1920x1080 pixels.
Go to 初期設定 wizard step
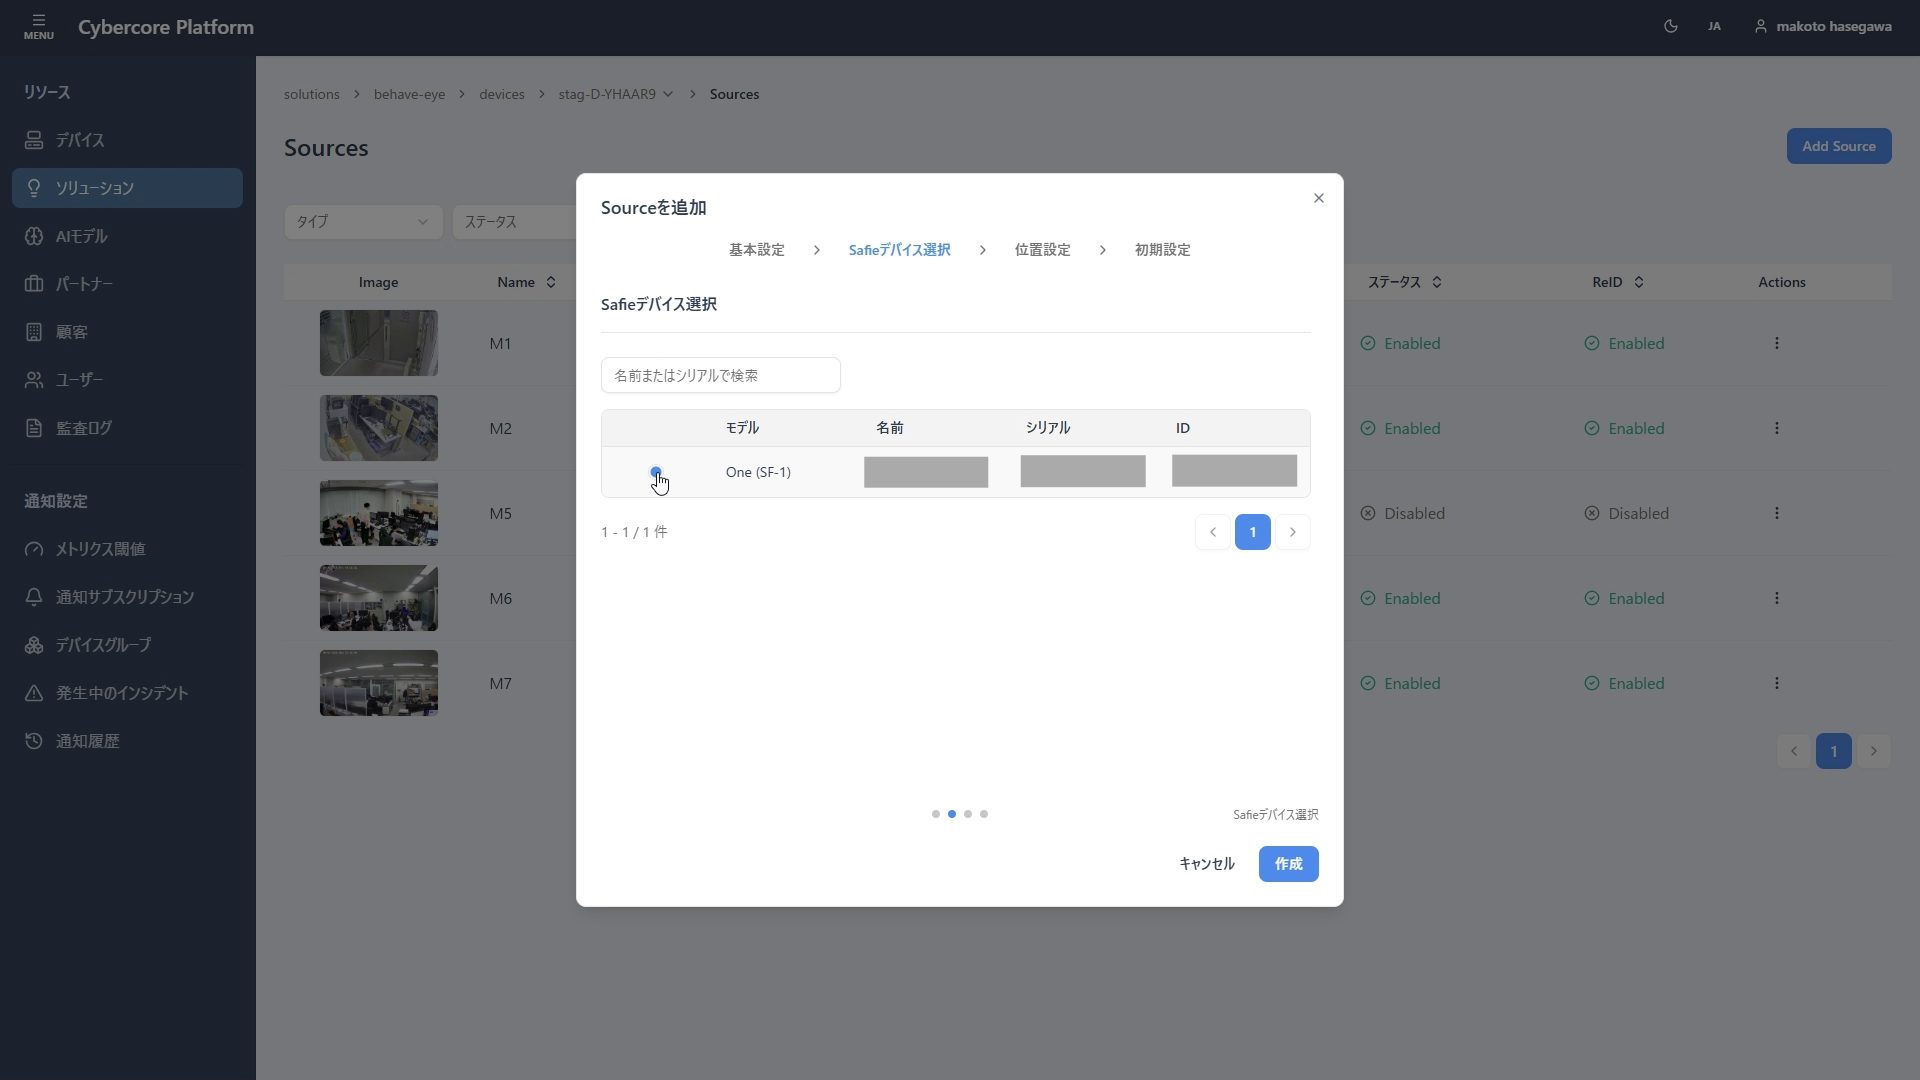pyautogui.click(x=1162, y=250)
